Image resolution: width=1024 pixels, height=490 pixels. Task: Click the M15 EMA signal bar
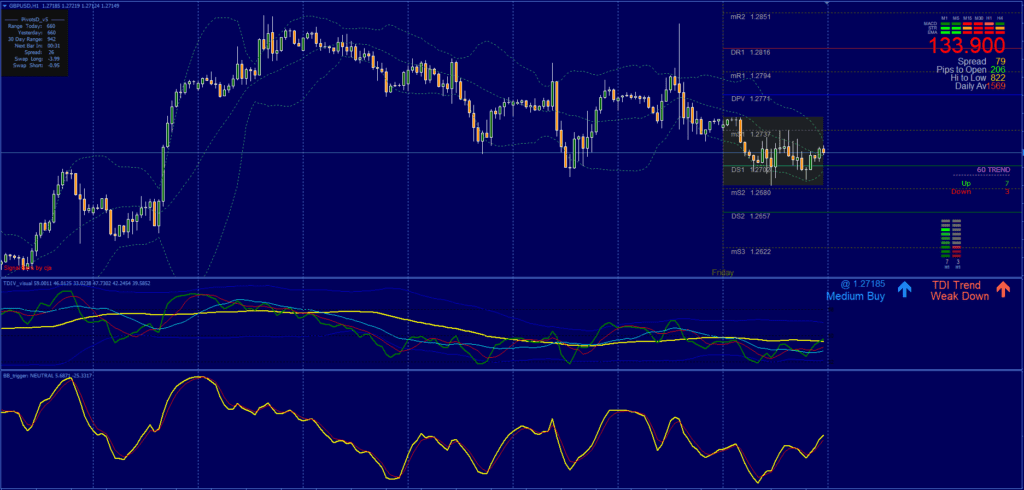point(967,33)
